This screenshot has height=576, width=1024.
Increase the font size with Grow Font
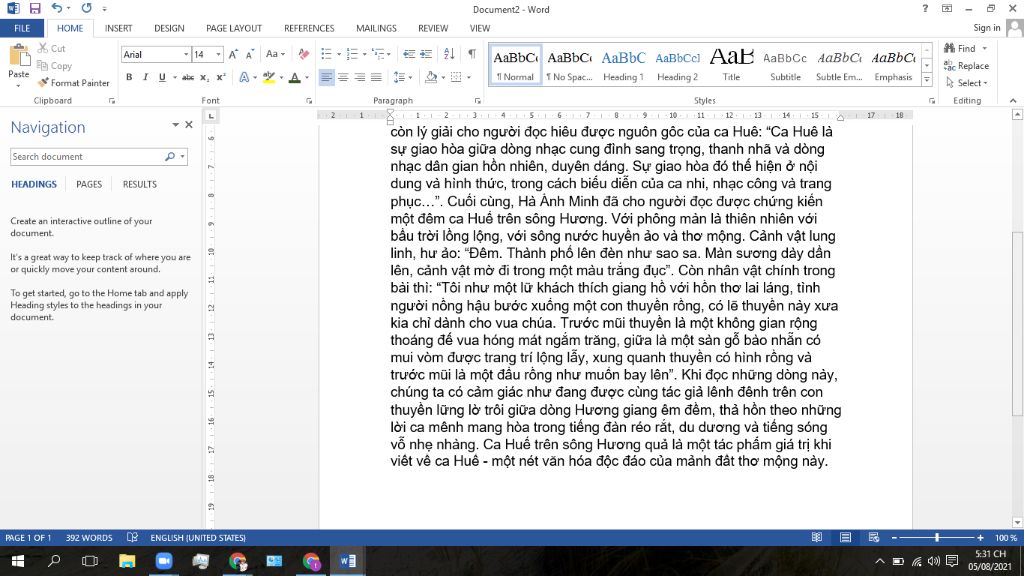[x=233, y=54]
